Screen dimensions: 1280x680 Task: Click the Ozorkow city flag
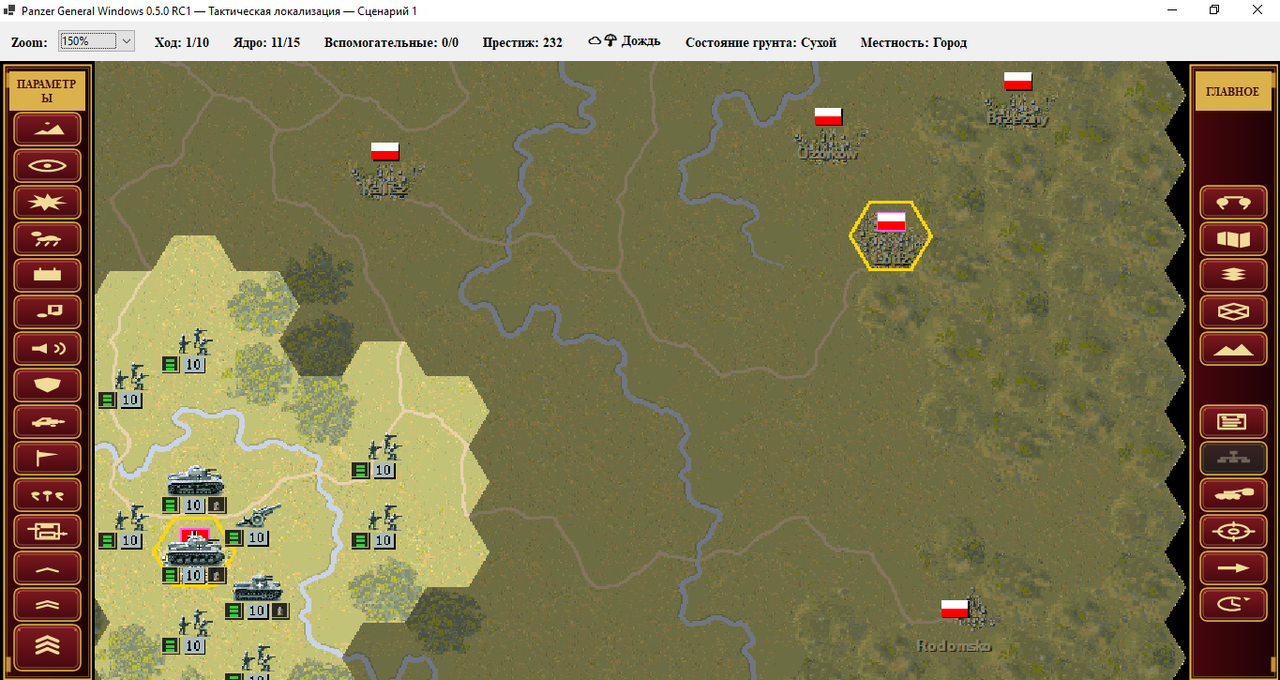(828, 116)
